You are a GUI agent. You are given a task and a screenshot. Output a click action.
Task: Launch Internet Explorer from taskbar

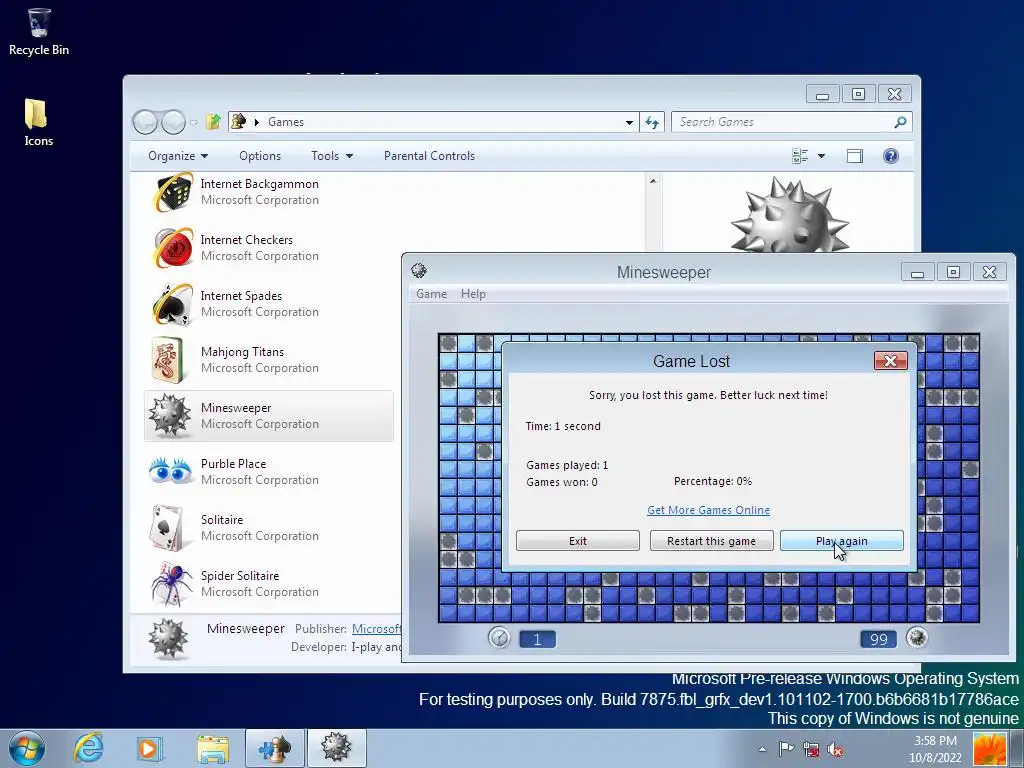coord(88,748)
